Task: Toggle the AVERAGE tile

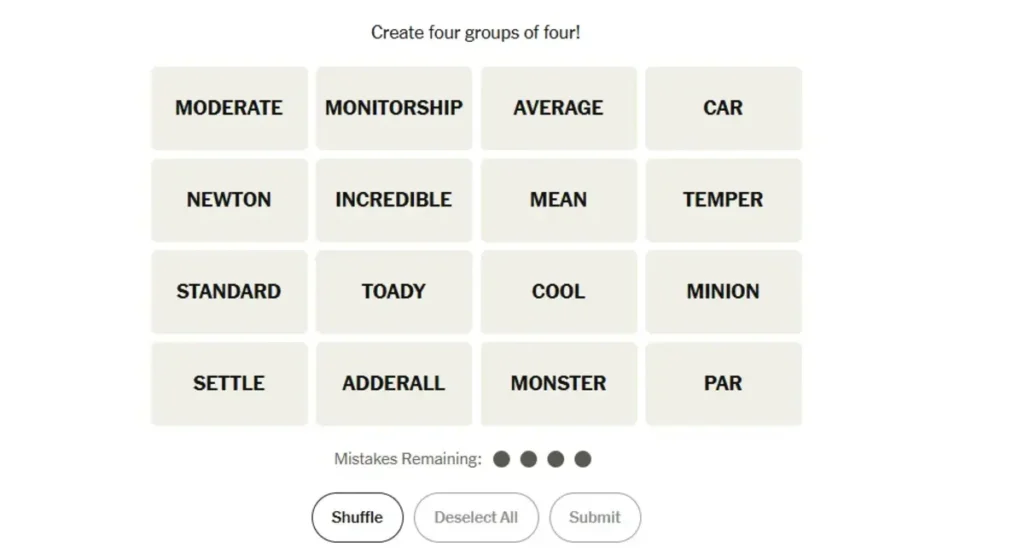Action: pyautogui.click(x=558, y=108)
